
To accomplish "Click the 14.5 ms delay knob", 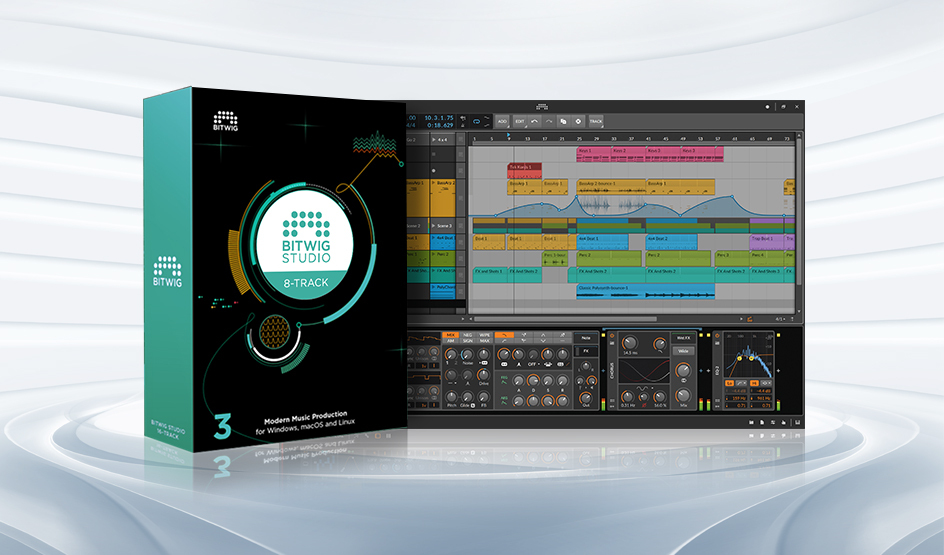I will point(629,343).
